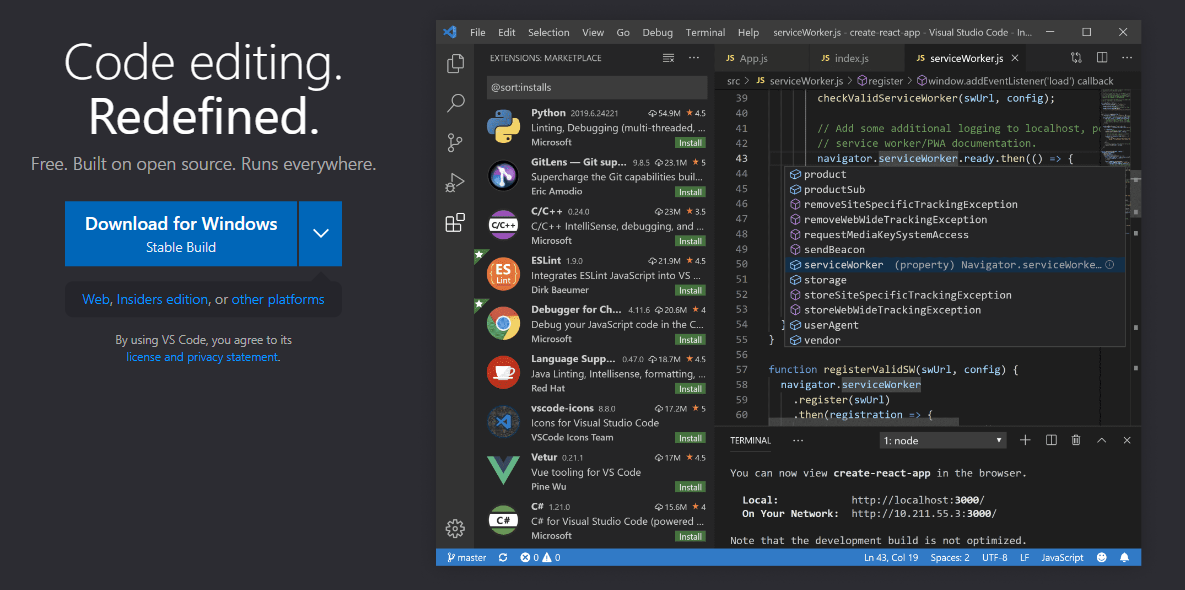Open the Source Control view icon
The image size is (1185, 590).
[456, 142]
